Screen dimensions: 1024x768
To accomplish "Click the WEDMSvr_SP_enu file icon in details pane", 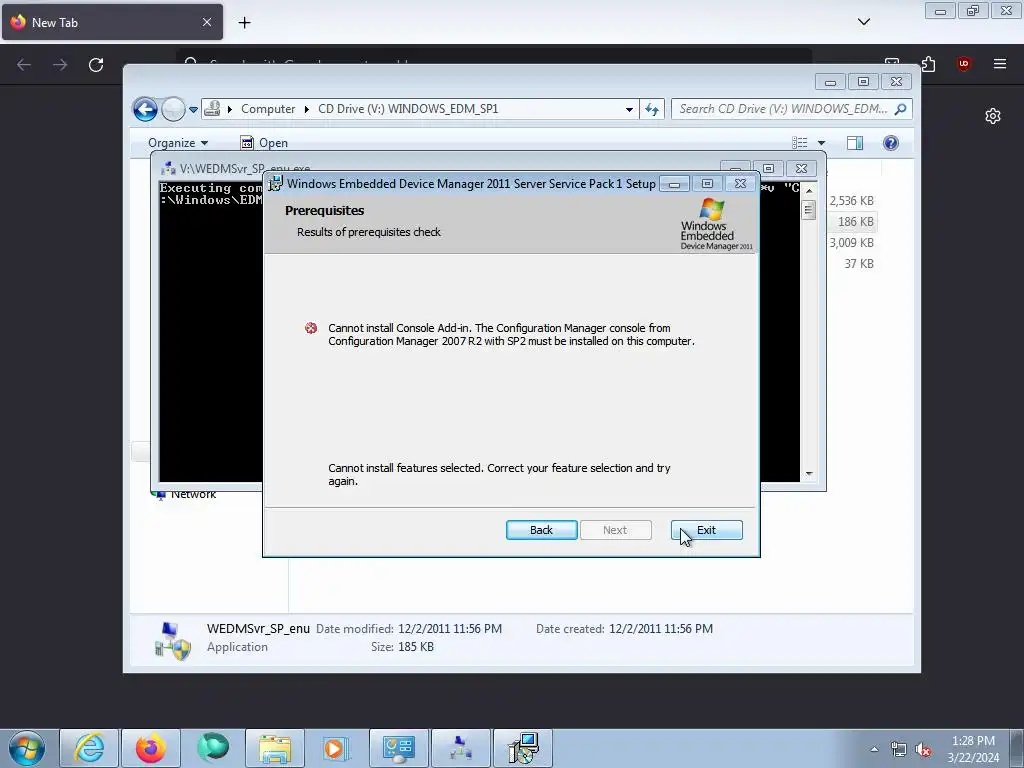I will click(x=172, y=641).
